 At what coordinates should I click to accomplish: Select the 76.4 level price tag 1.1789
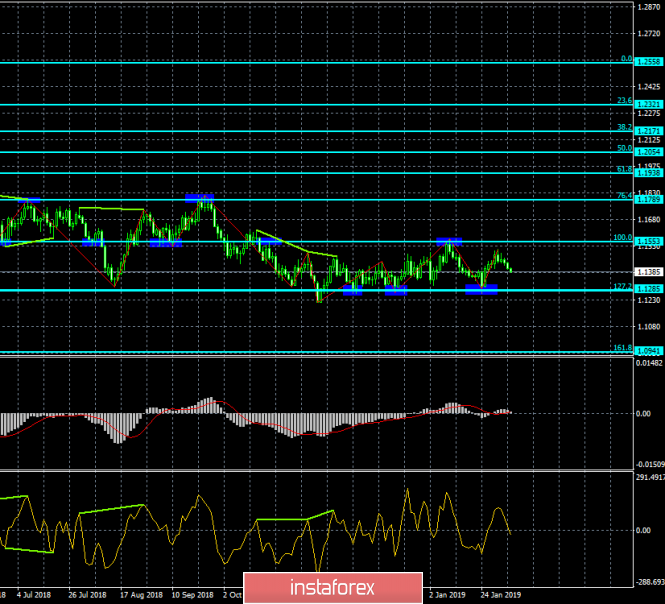[649, 199]
